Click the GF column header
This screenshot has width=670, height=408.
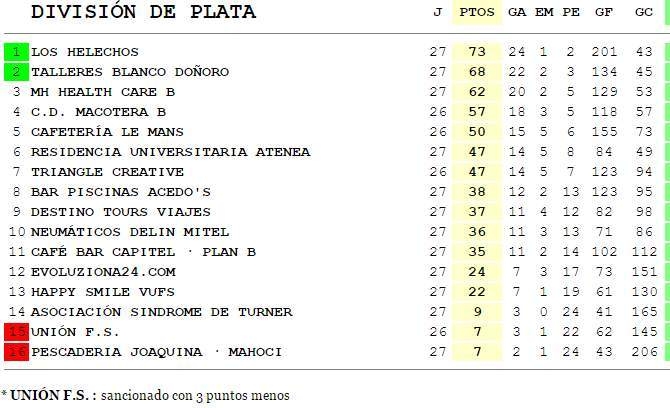click(604, 13)
